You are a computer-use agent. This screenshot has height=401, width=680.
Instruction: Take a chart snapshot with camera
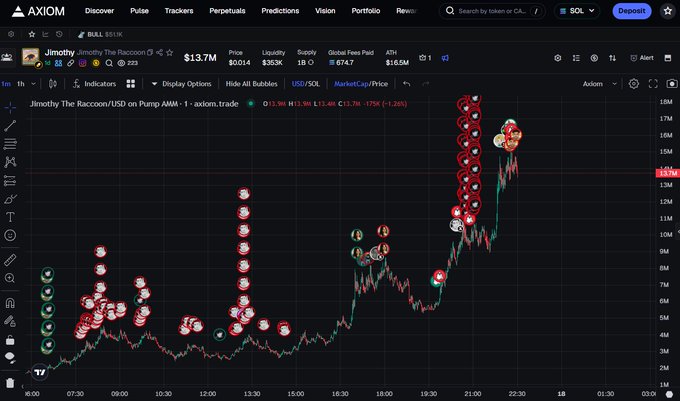(672, 84)
